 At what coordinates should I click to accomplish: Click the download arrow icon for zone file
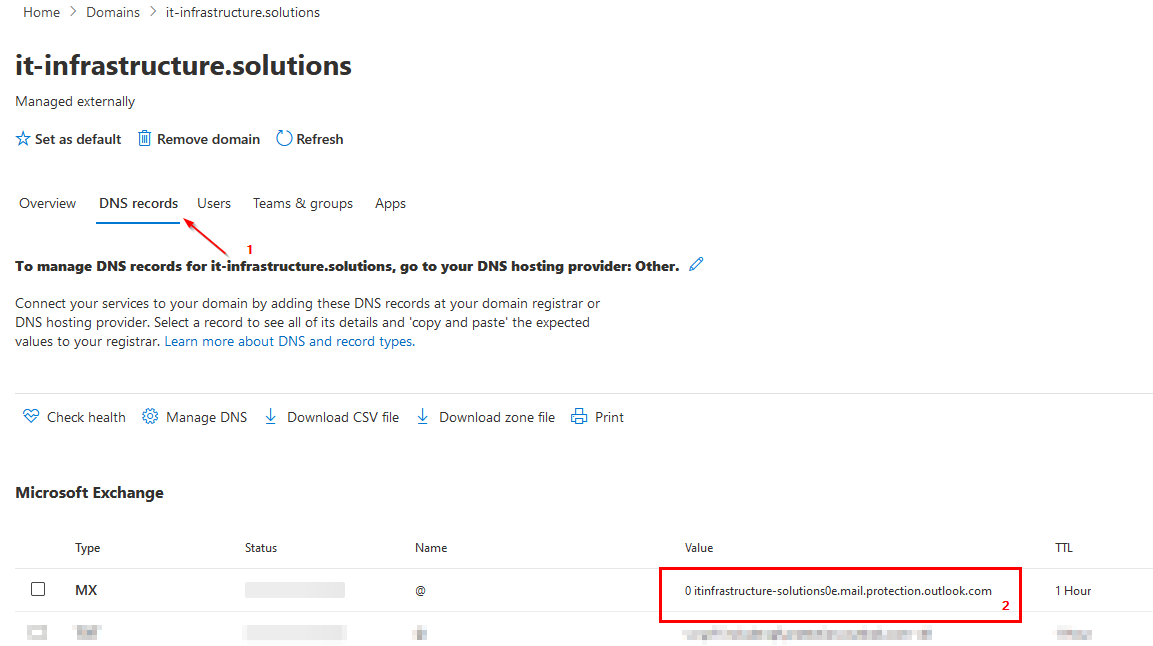tap(423, 417)
